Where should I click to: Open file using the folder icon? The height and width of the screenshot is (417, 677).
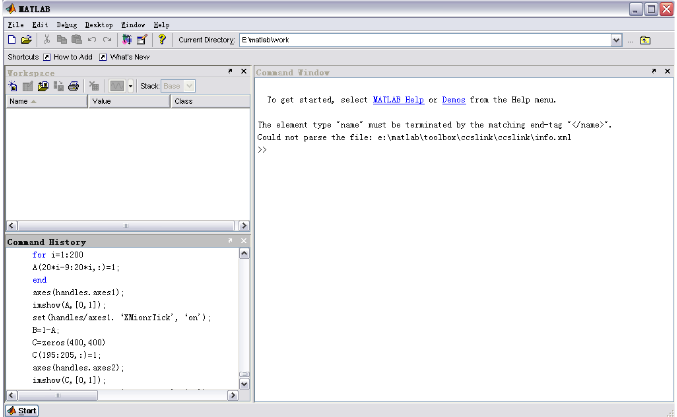click(26, 40)
